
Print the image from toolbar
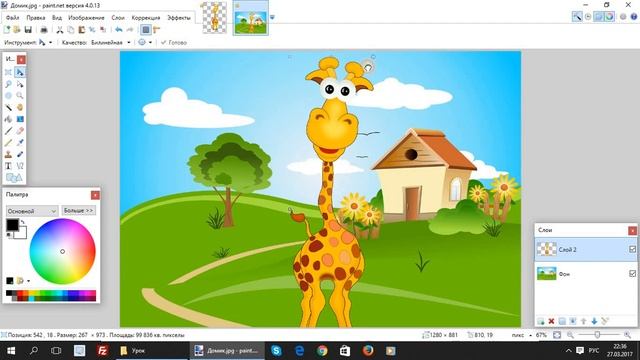[x=44, y=29]
